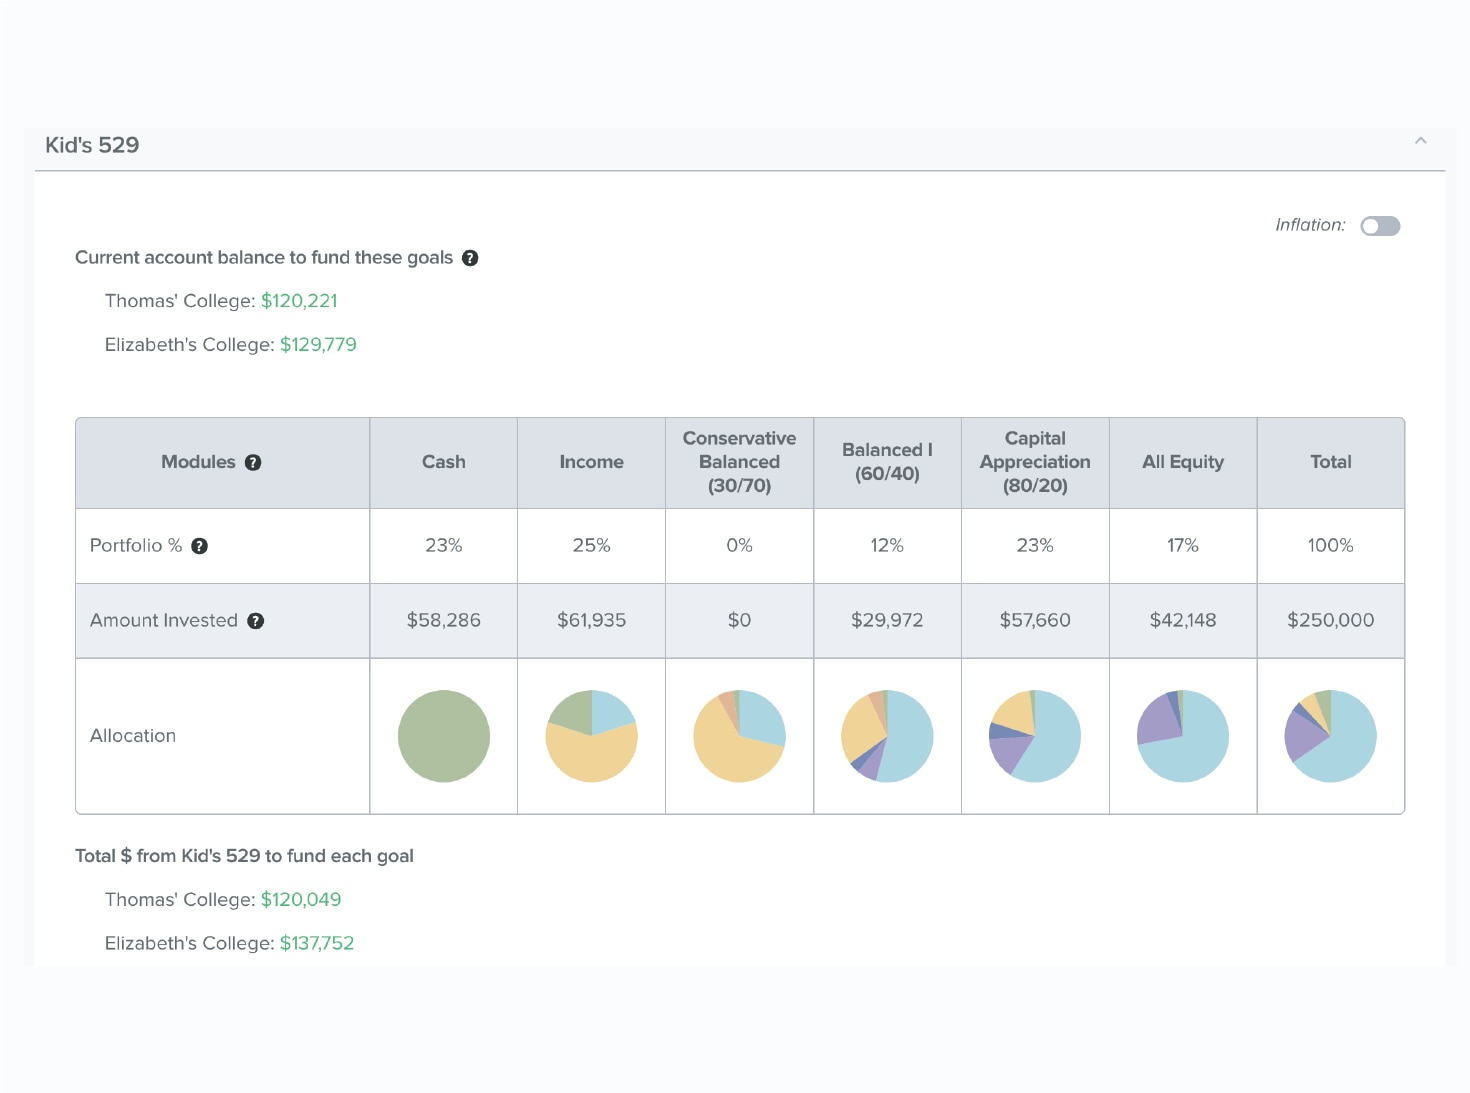Select the Cash allocation pie chart
The image size is (1470, 1093).
tap(444, 736)
